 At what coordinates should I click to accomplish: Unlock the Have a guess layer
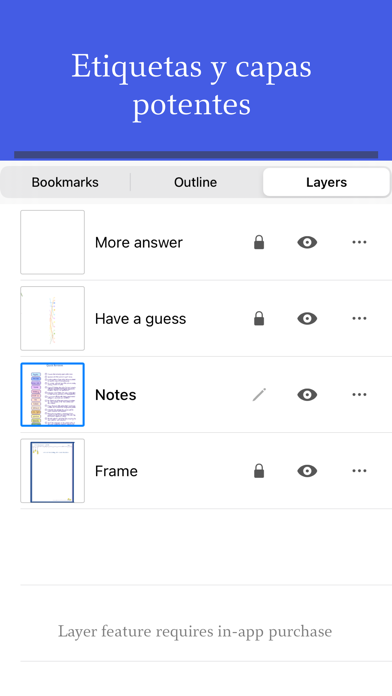pyautogui.click(x=259, y=318)
